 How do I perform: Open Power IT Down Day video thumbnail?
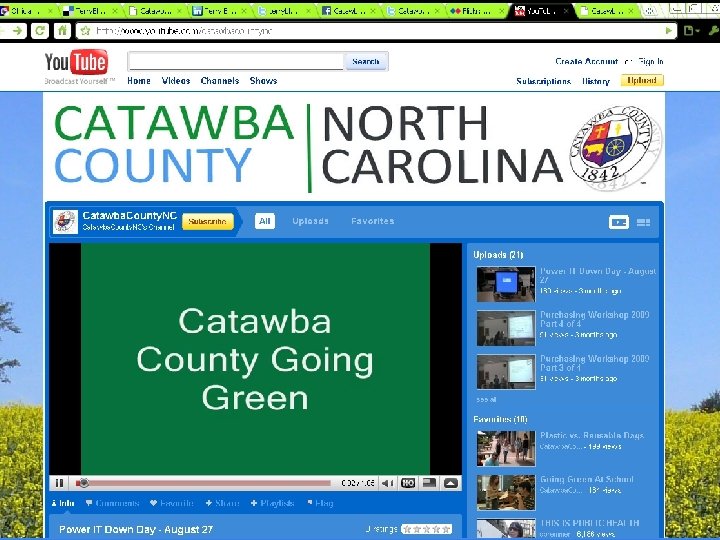click(x=506, y=284)
